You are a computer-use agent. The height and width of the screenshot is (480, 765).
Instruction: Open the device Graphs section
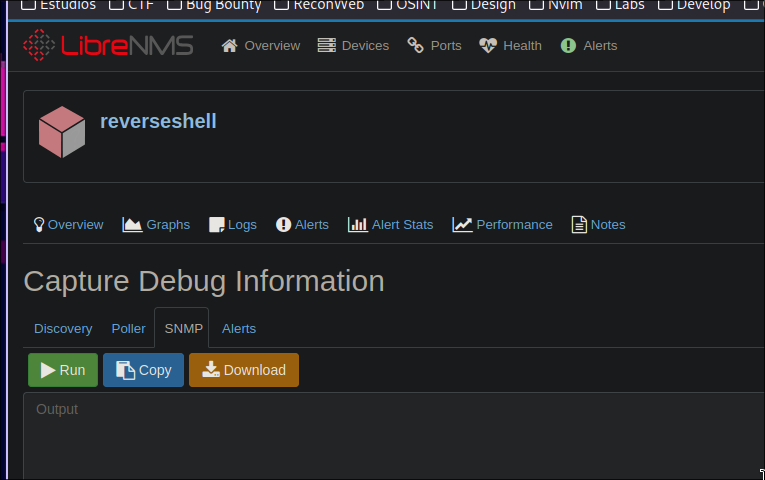point(156,224)
